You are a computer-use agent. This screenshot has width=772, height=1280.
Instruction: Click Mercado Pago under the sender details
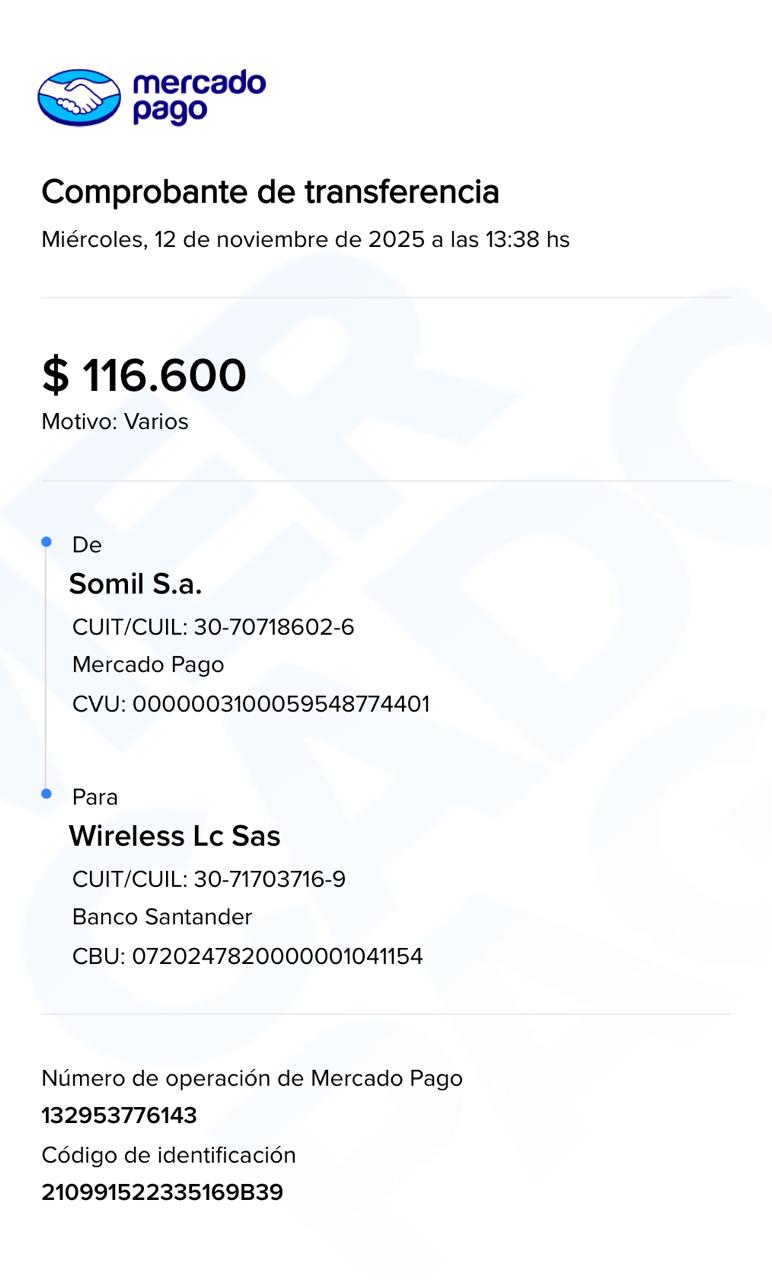coord(148,665)
